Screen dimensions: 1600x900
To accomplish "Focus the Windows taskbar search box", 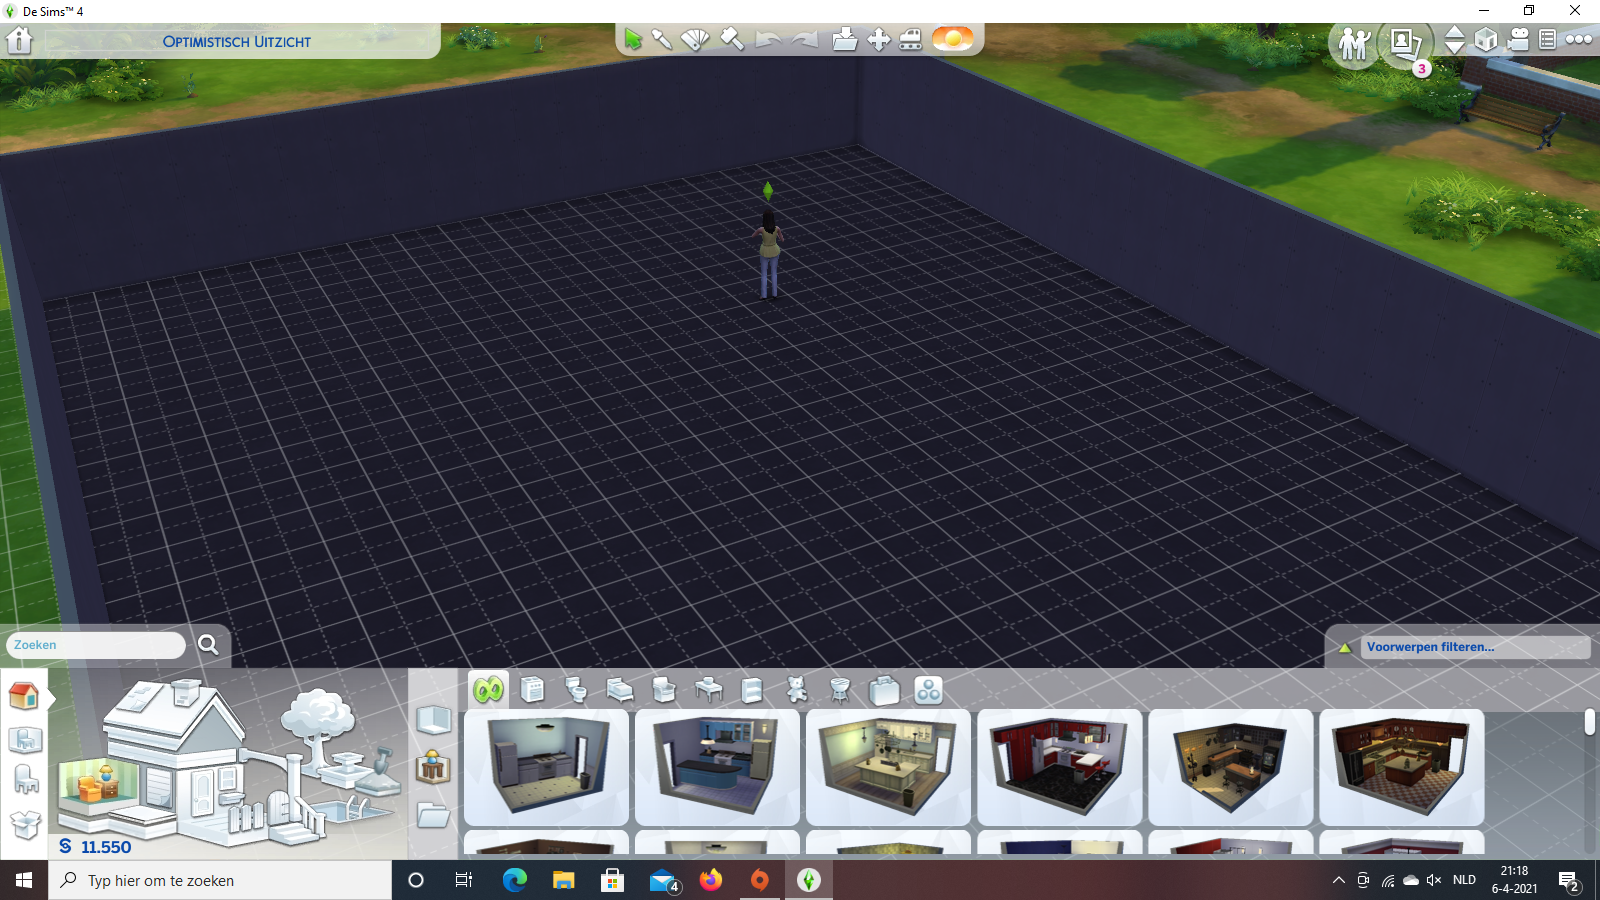I will tap(220, 880).
